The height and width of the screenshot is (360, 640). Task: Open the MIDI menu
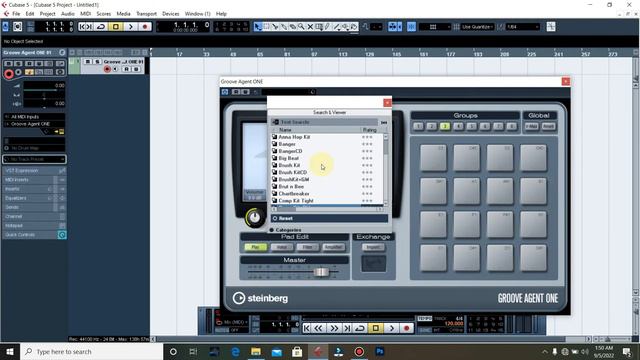tap(85, 14)
